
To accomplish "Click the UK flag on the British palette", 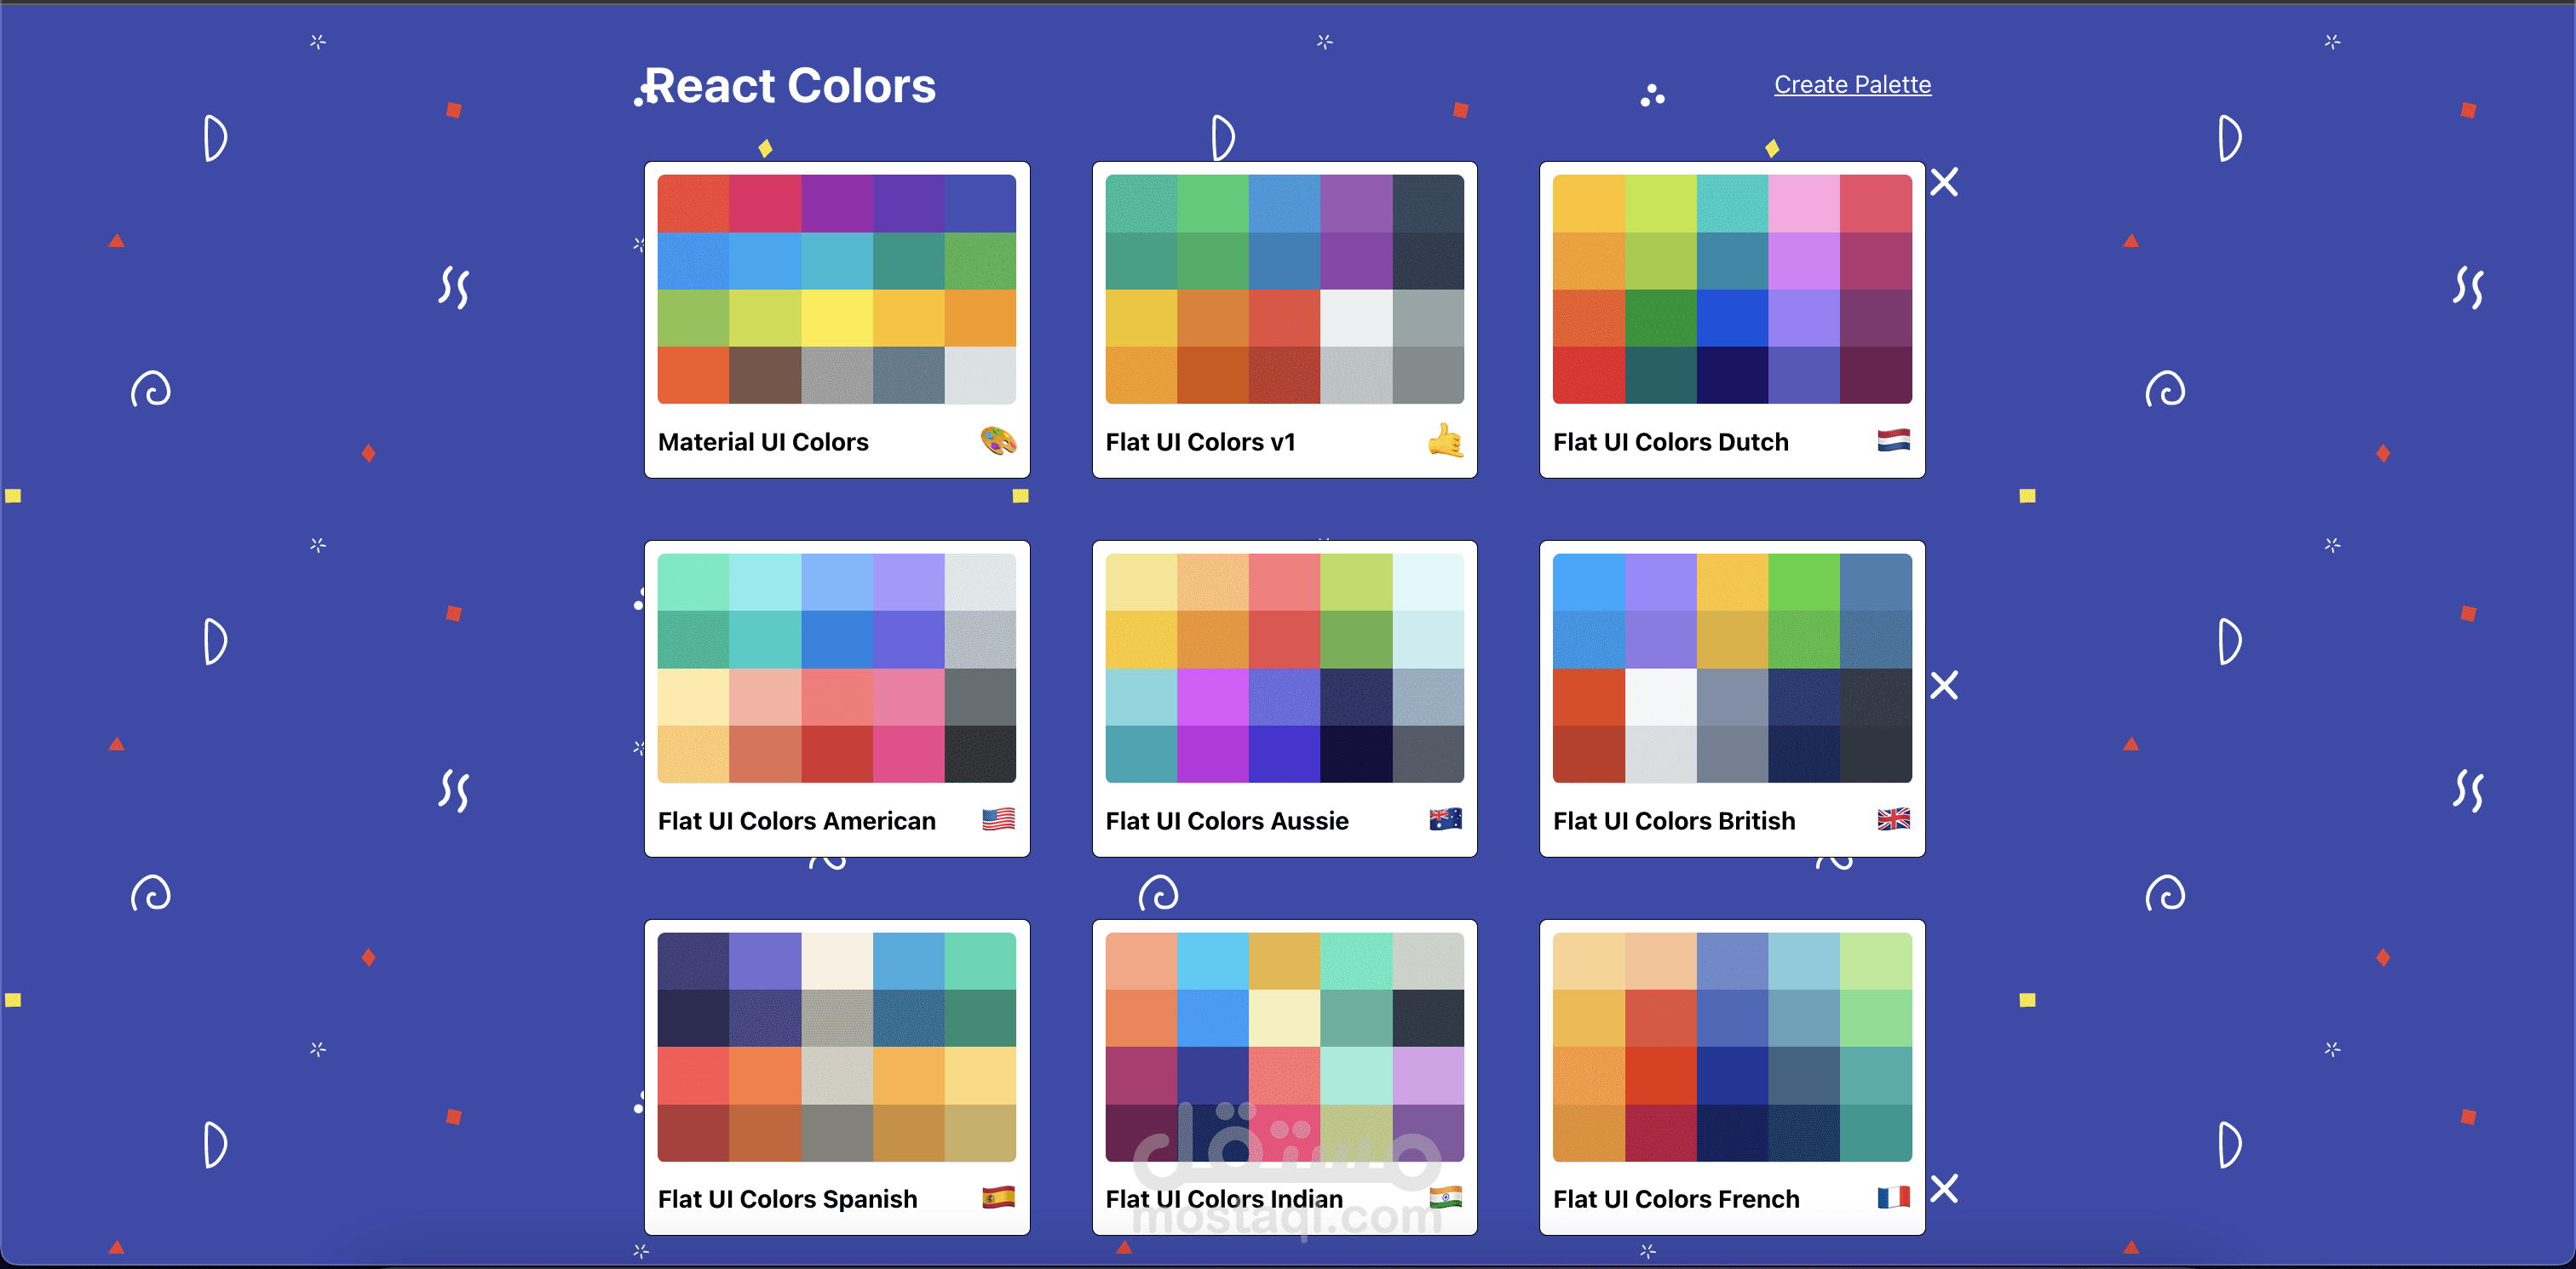I will (1893, 819).
